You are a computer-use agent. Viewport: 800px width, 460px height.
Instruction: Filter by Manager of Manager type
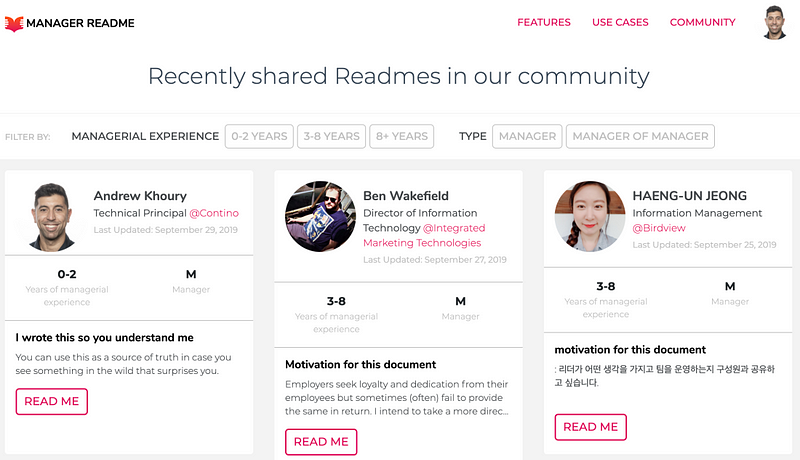pos(640,136)
